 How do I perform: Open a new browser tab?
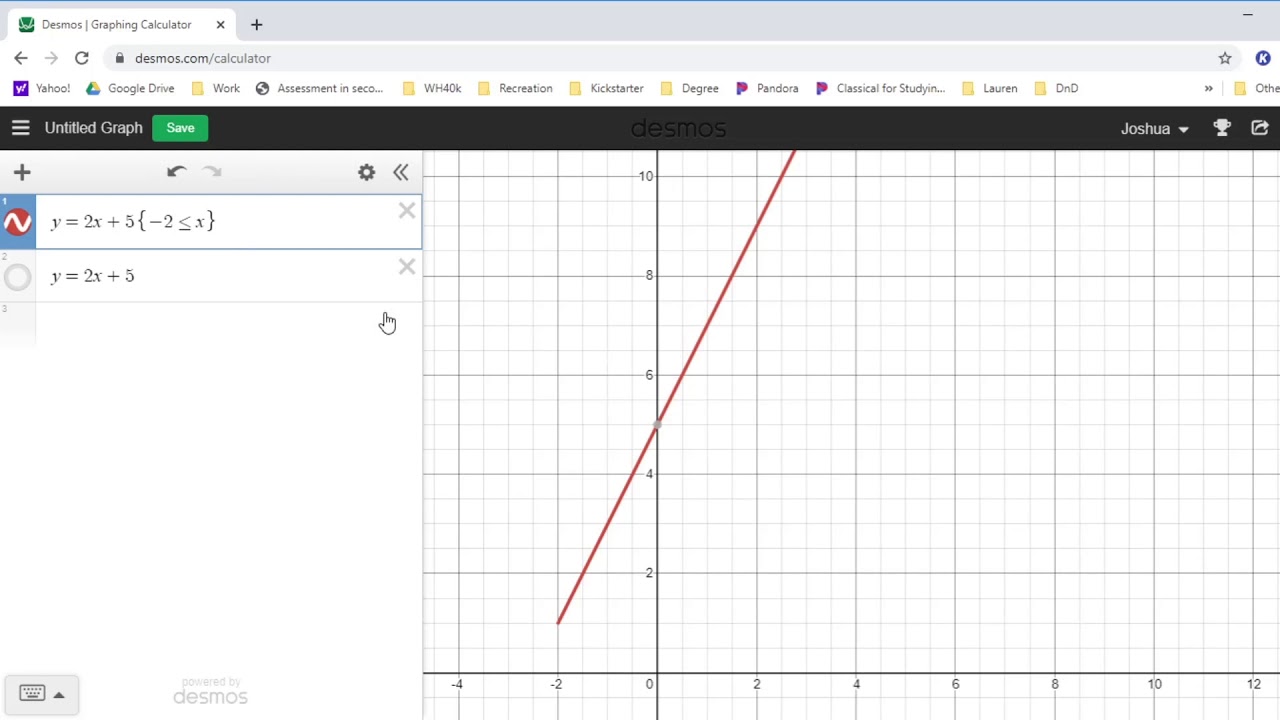click(257, 24)
